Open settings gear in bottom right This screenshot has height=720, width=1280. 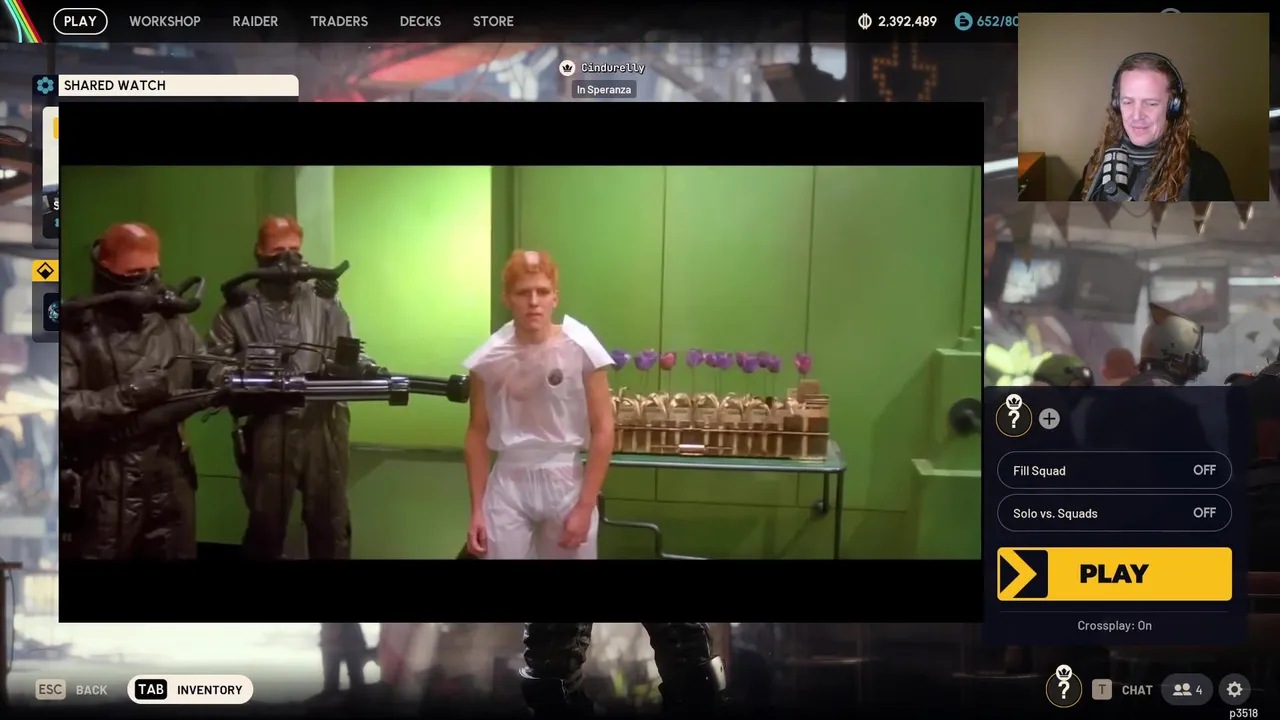[x=1235, y=690]
